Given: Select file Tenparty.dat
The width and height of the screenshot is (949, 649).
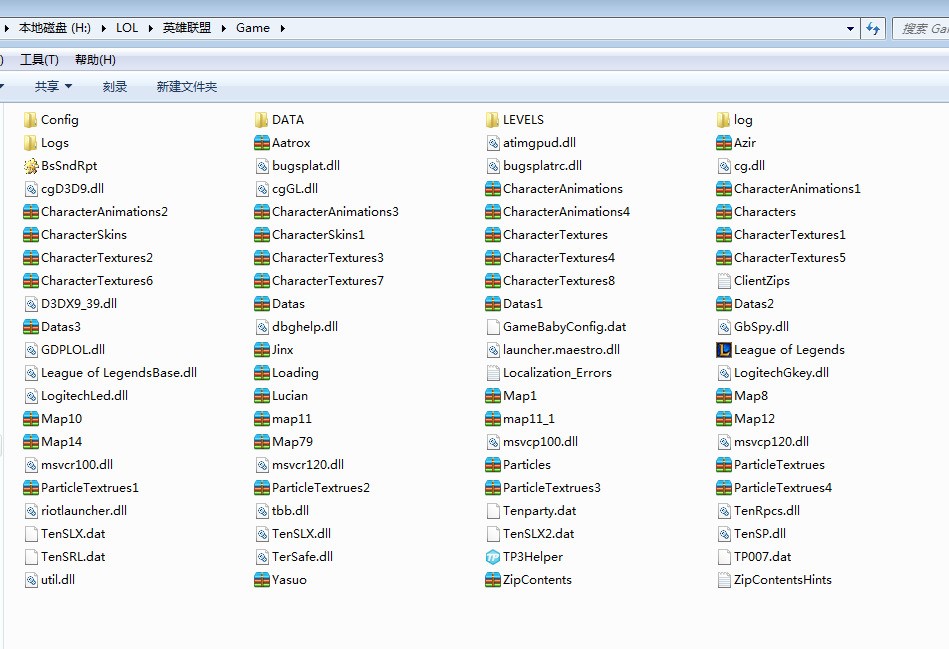Looking at the screenshot, I should [x=531, y=511].
